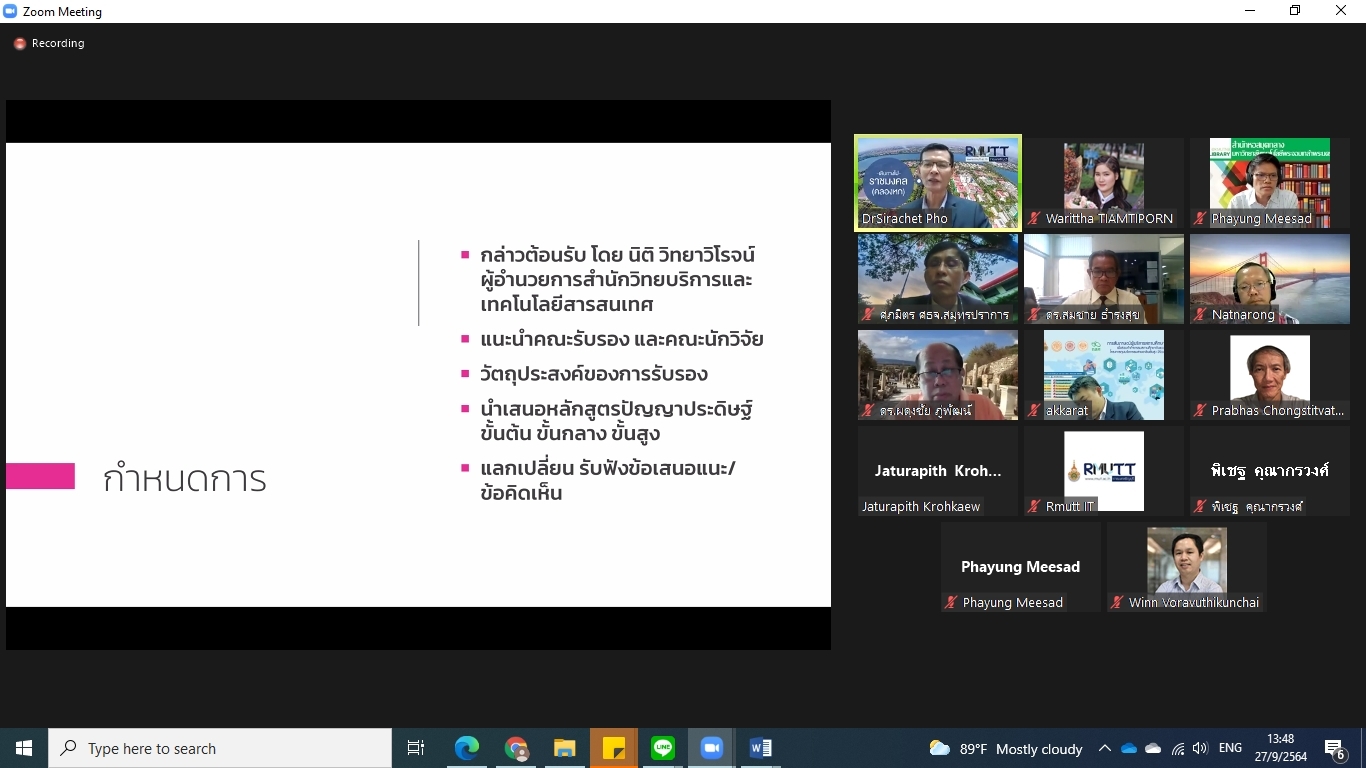Select DrSirachet Pho's active speaker video
The height and width of the screenshot is (768, 1366).
click(937, 182)
